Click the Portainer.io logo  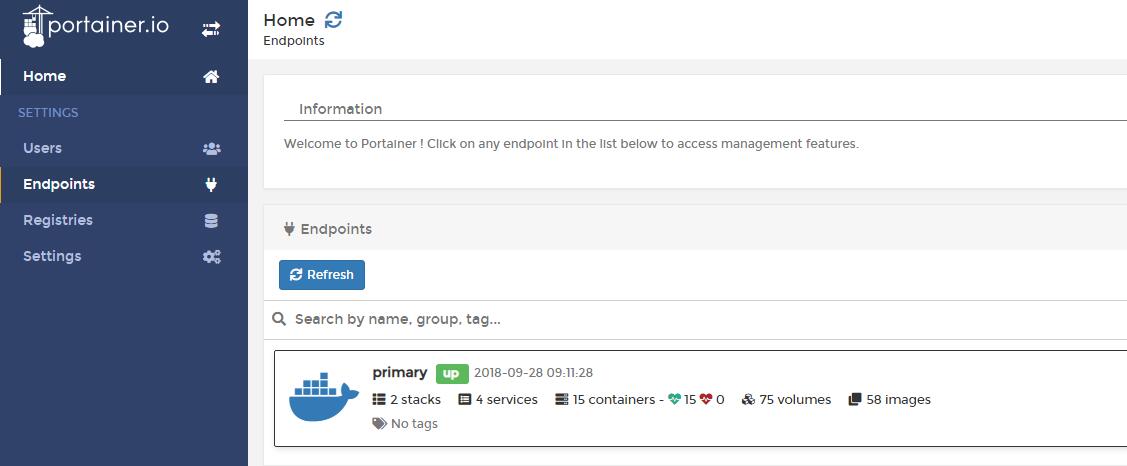[x=96, y=26]
